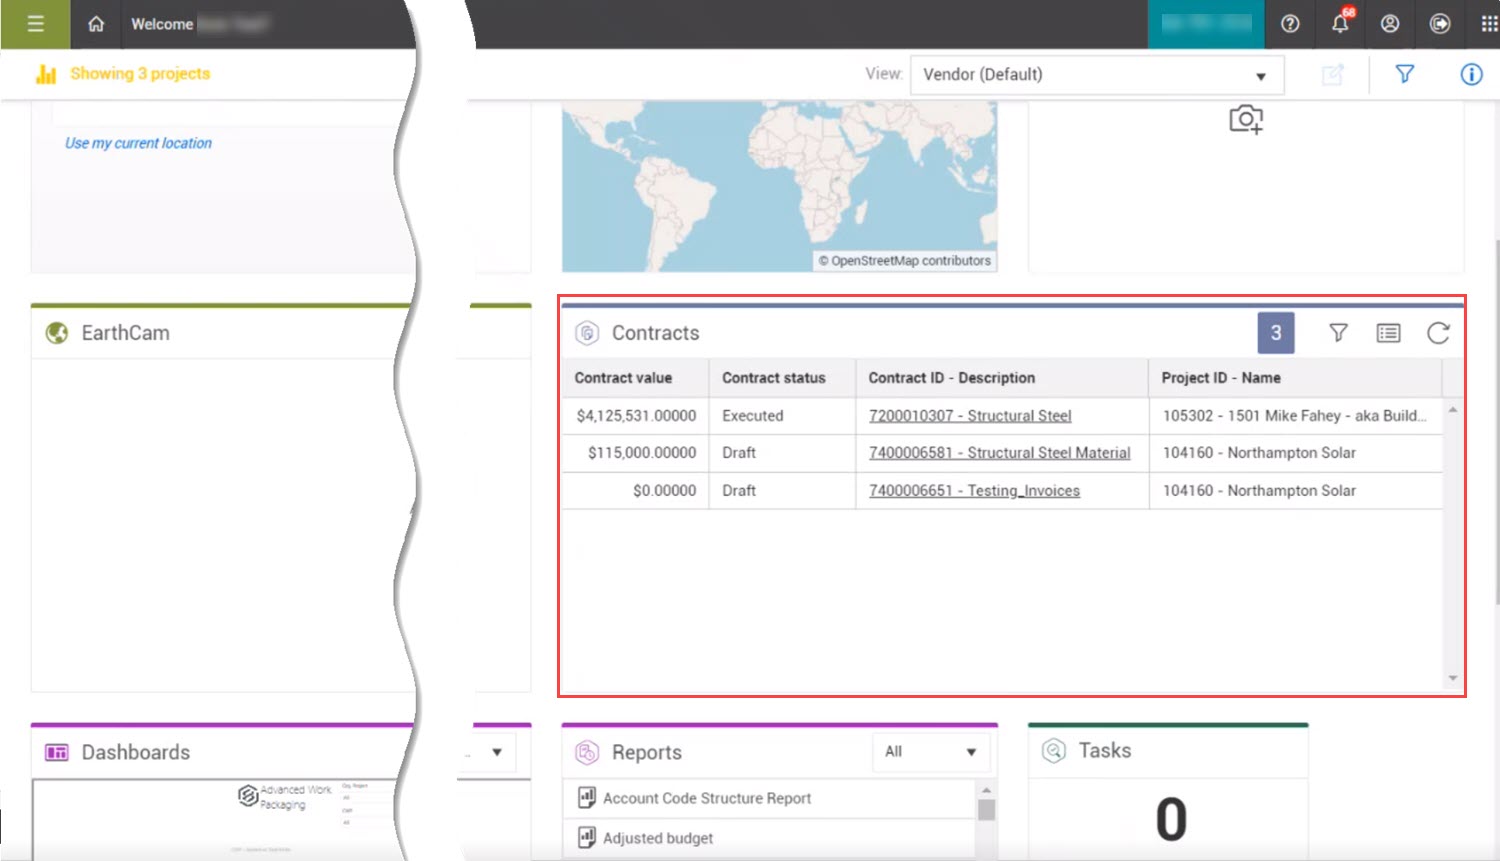
Task: Open Contracts list view icon
Action: (1388, 333)
